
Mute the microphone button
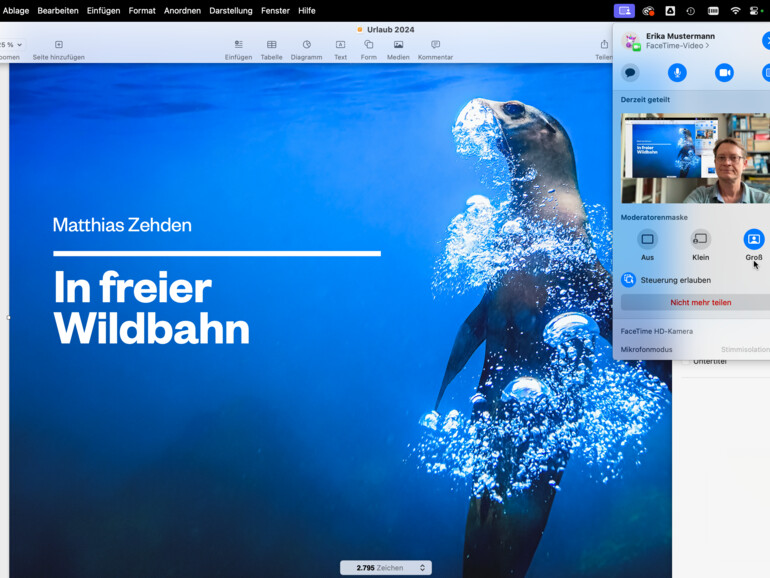[677, 73]
